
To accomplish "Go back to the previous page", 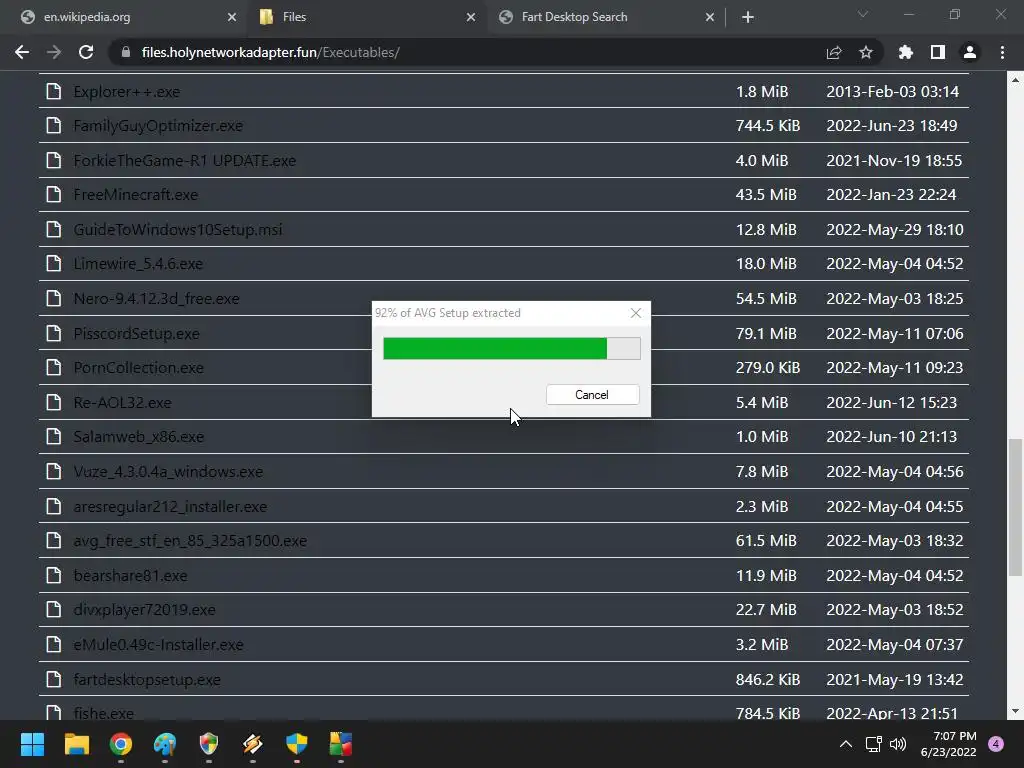I will 22,52.
